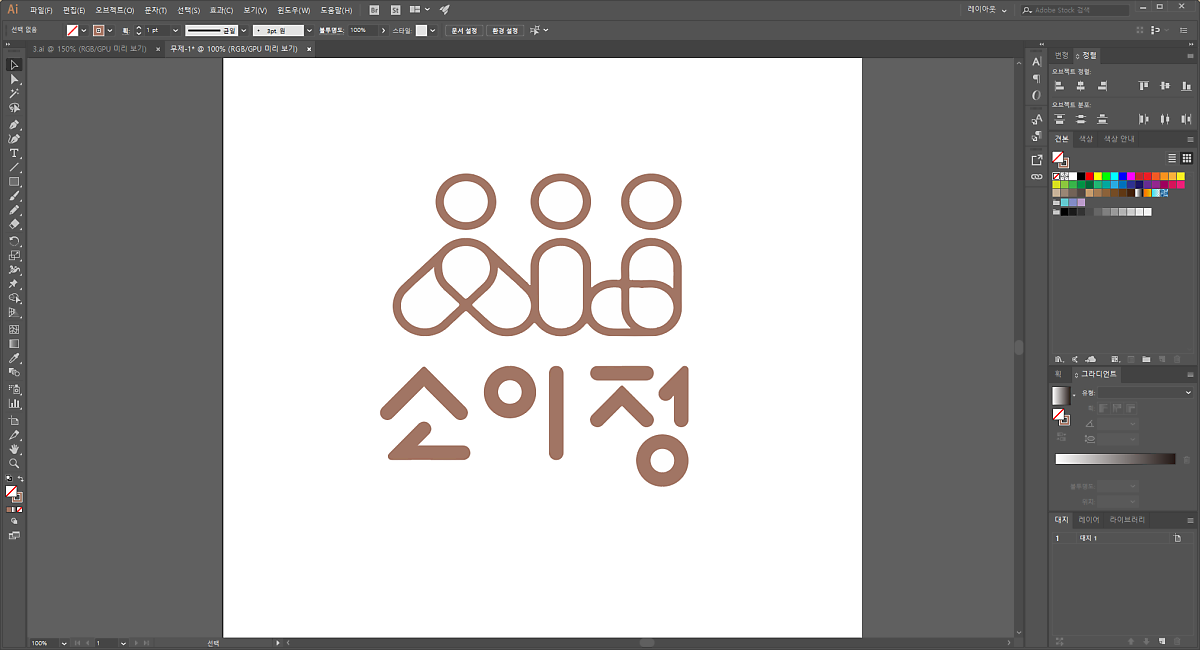Switch swatches panel to list view
This screenshot has height=650, width=1200.
point(1172,158)
